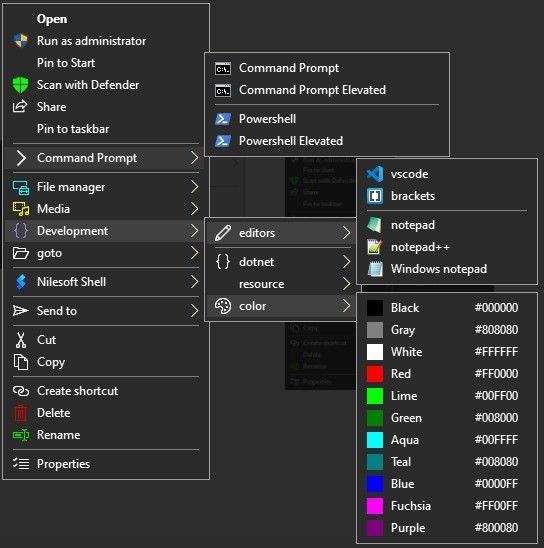Click the Scan with Defender shield icon

(20, 85)
